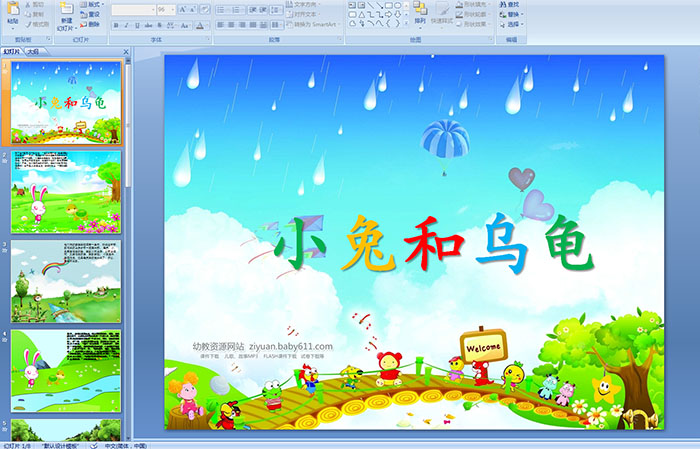
Task: Click the Replace (替换) button
Action: [513, 14]
